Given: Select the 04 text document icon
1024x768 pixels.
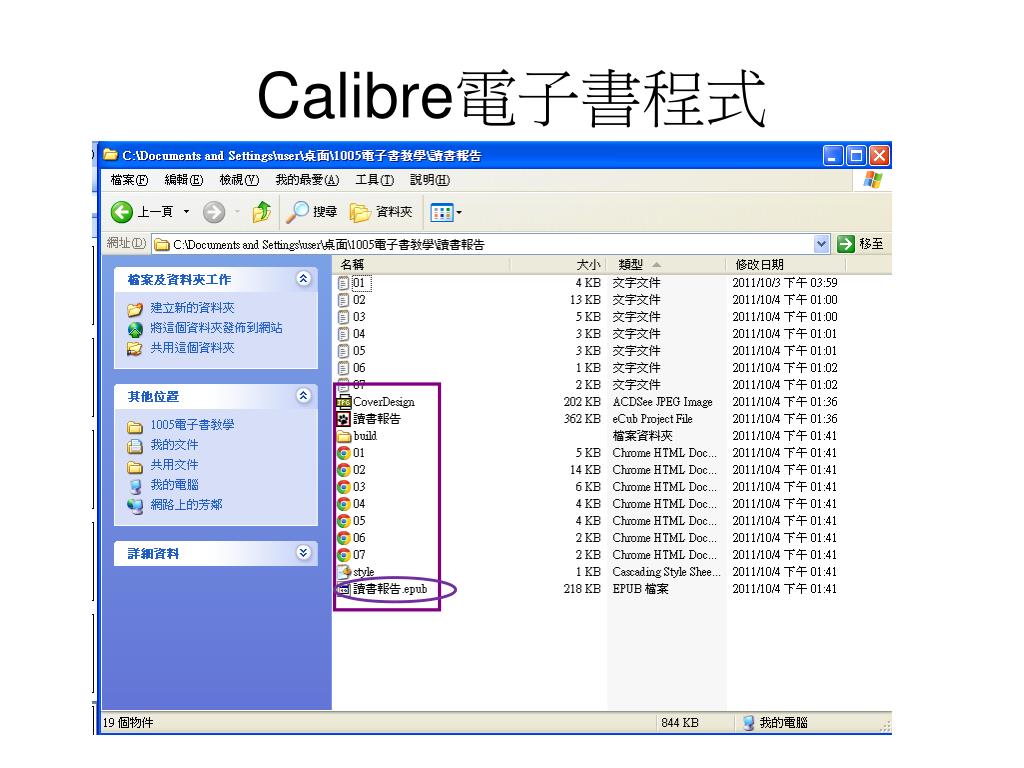Looking at the screenshot, I should [344, 334].
